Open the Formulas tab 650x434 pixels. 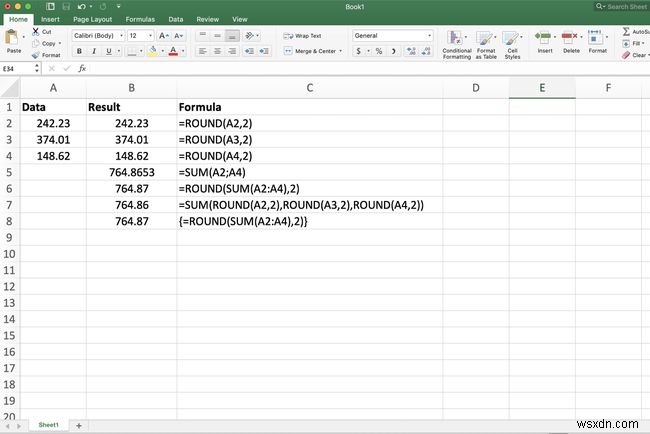click(x=140, y=19)
